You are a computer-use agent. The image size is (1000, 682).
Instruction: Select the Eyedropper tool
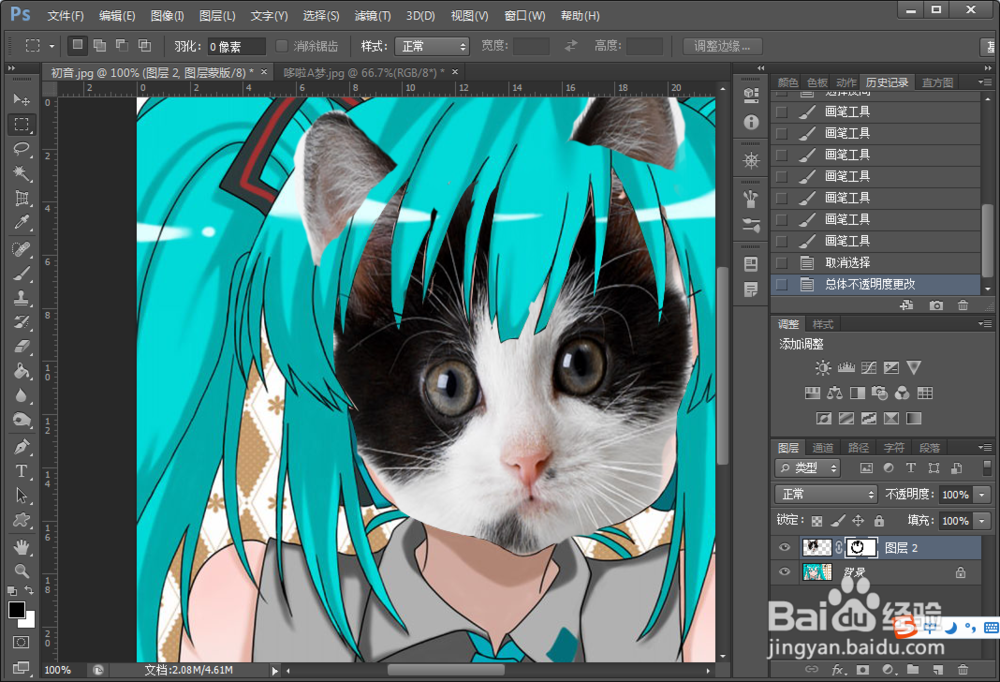tap(21, 223)
